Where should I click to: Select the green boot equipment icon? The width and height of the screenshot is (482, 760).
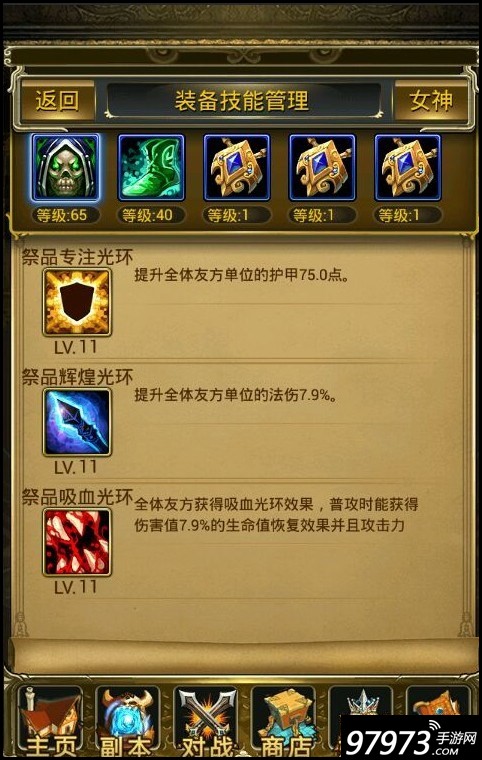tap(151, 168)
